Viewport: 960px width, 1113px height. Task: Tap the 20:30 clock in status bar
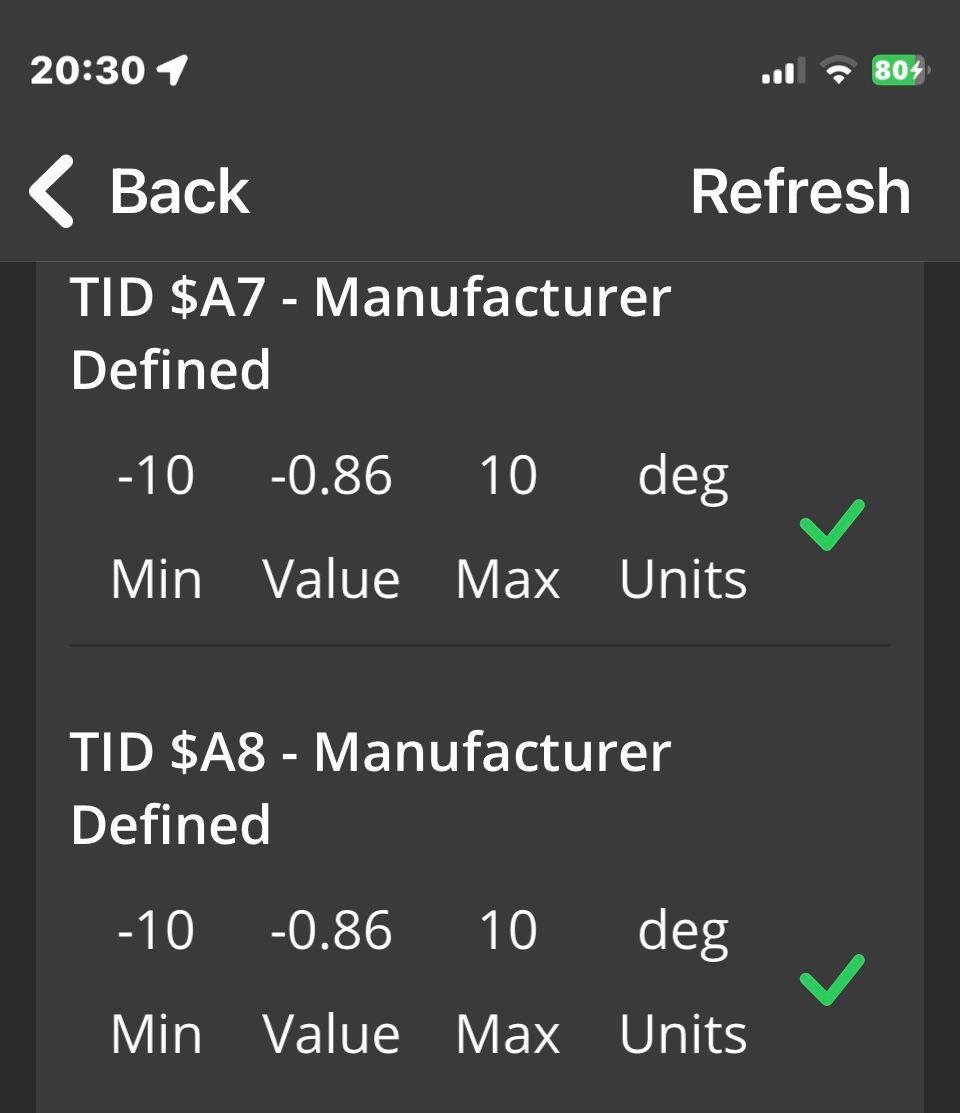pyautogui.click(x=88, y=71)
